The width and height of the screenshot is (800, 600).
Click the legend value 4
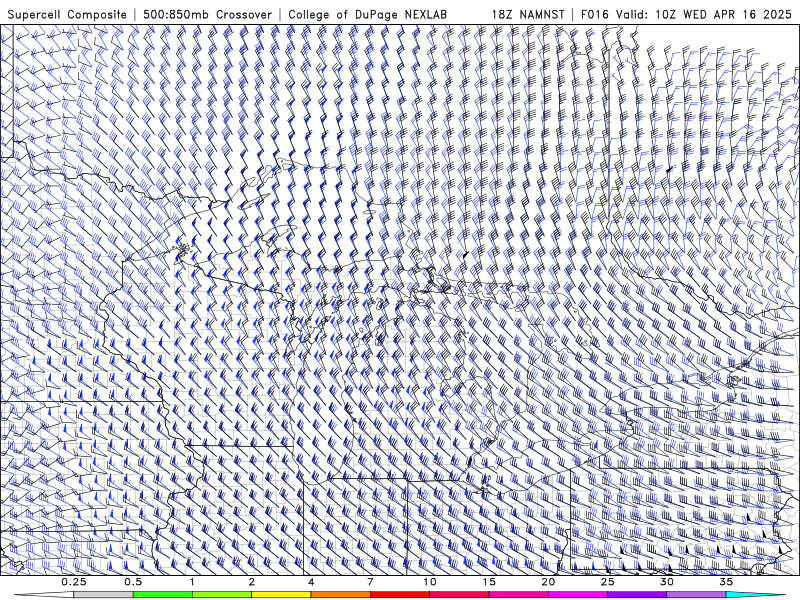[311, 582]
